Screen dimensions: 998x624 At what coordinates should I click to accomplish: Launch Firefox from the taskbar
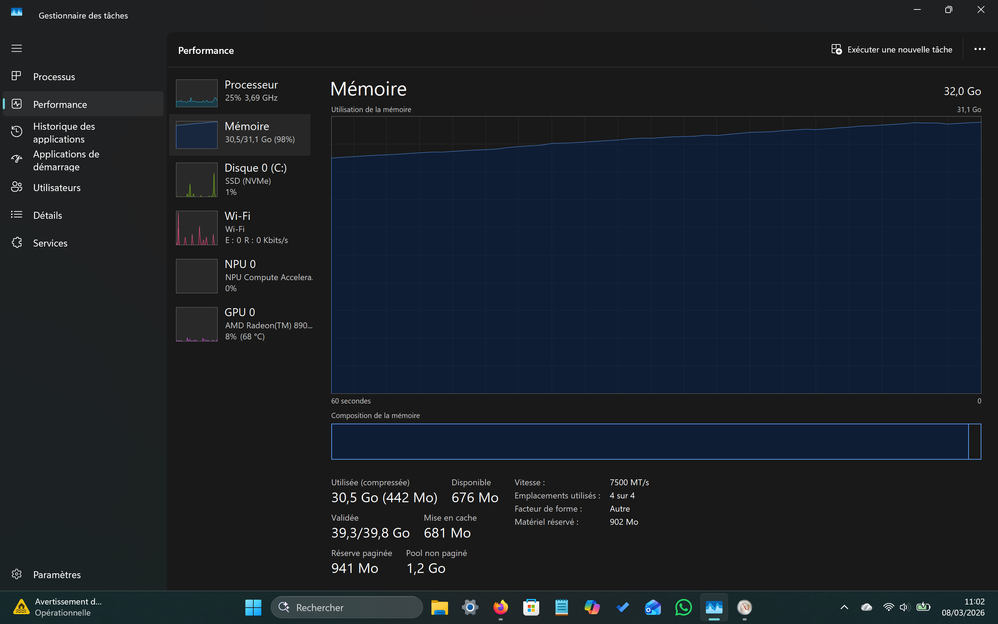tap(500, 607)
